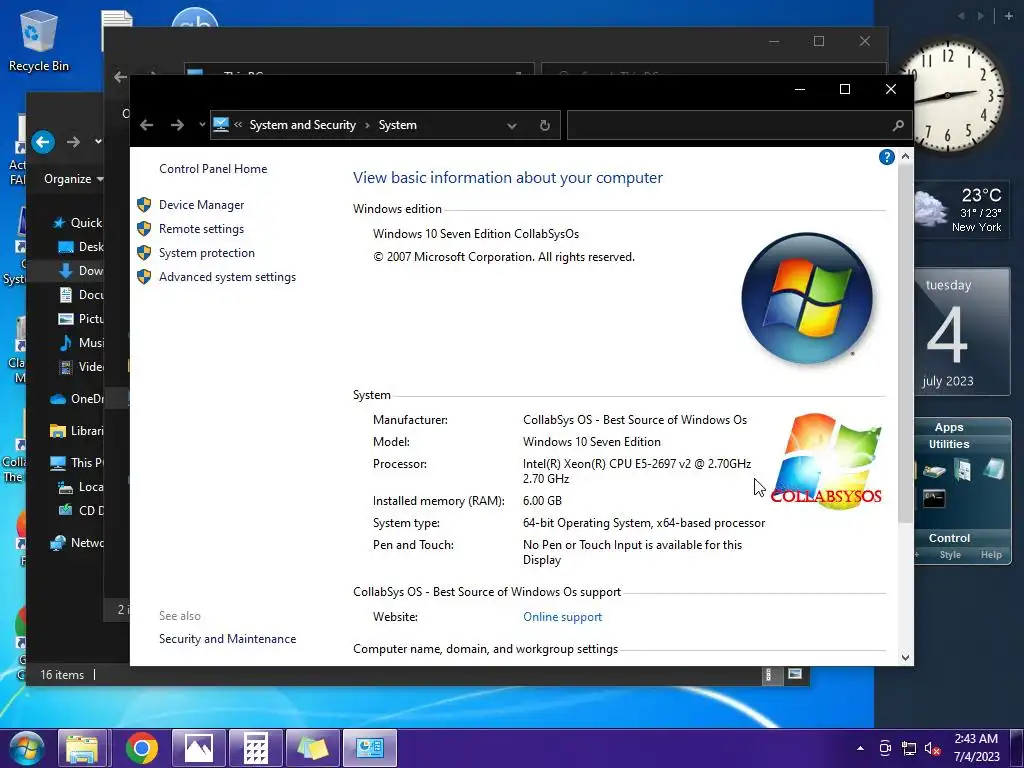This screenshot has width=1024, height=768.
Task: Select This PC in Explorer sidebar
Action: click(77, 463)
